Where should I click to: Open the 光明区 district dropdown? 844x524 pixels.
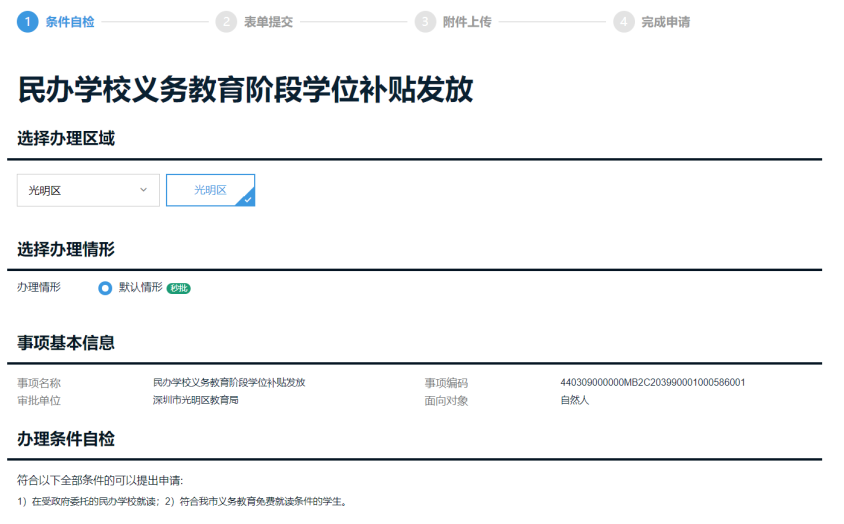pyautogui.click(x=88, y=190)
